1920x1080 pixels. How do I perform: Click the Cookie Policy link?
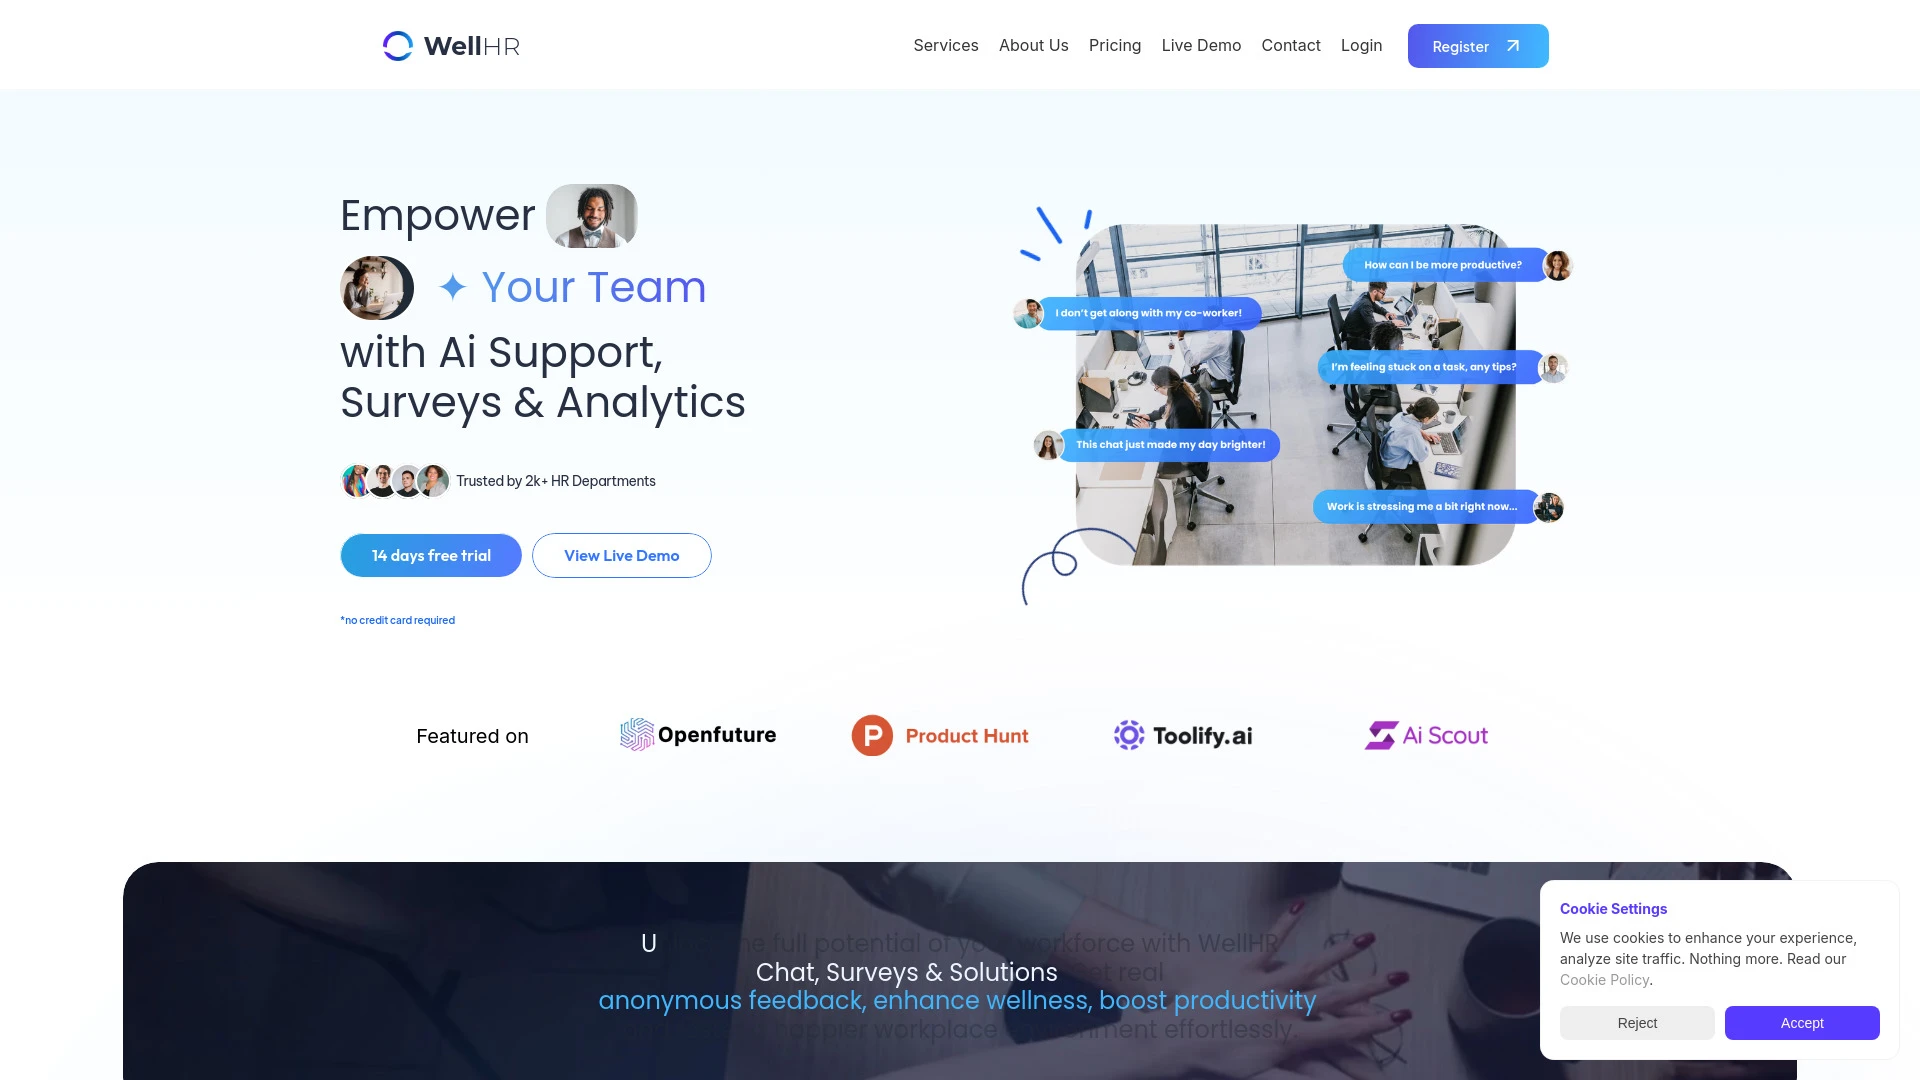[1604, 978]
